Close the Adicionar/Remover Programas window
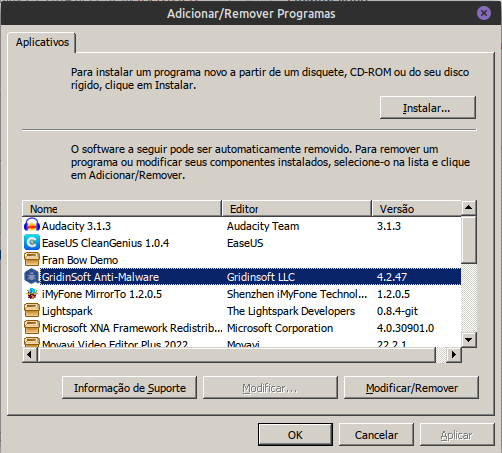Viewport: 502px width, 453px height. (x=484, y=13)
